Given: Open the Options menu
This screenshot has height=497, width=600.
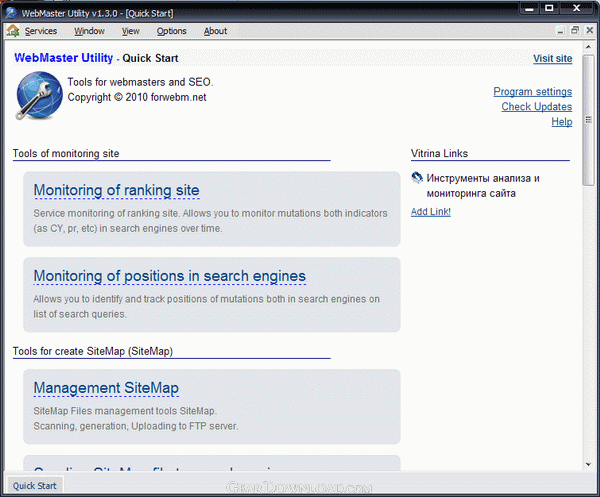Looking at the screenshot, I should pyautogui.click(x=171, y=31).
